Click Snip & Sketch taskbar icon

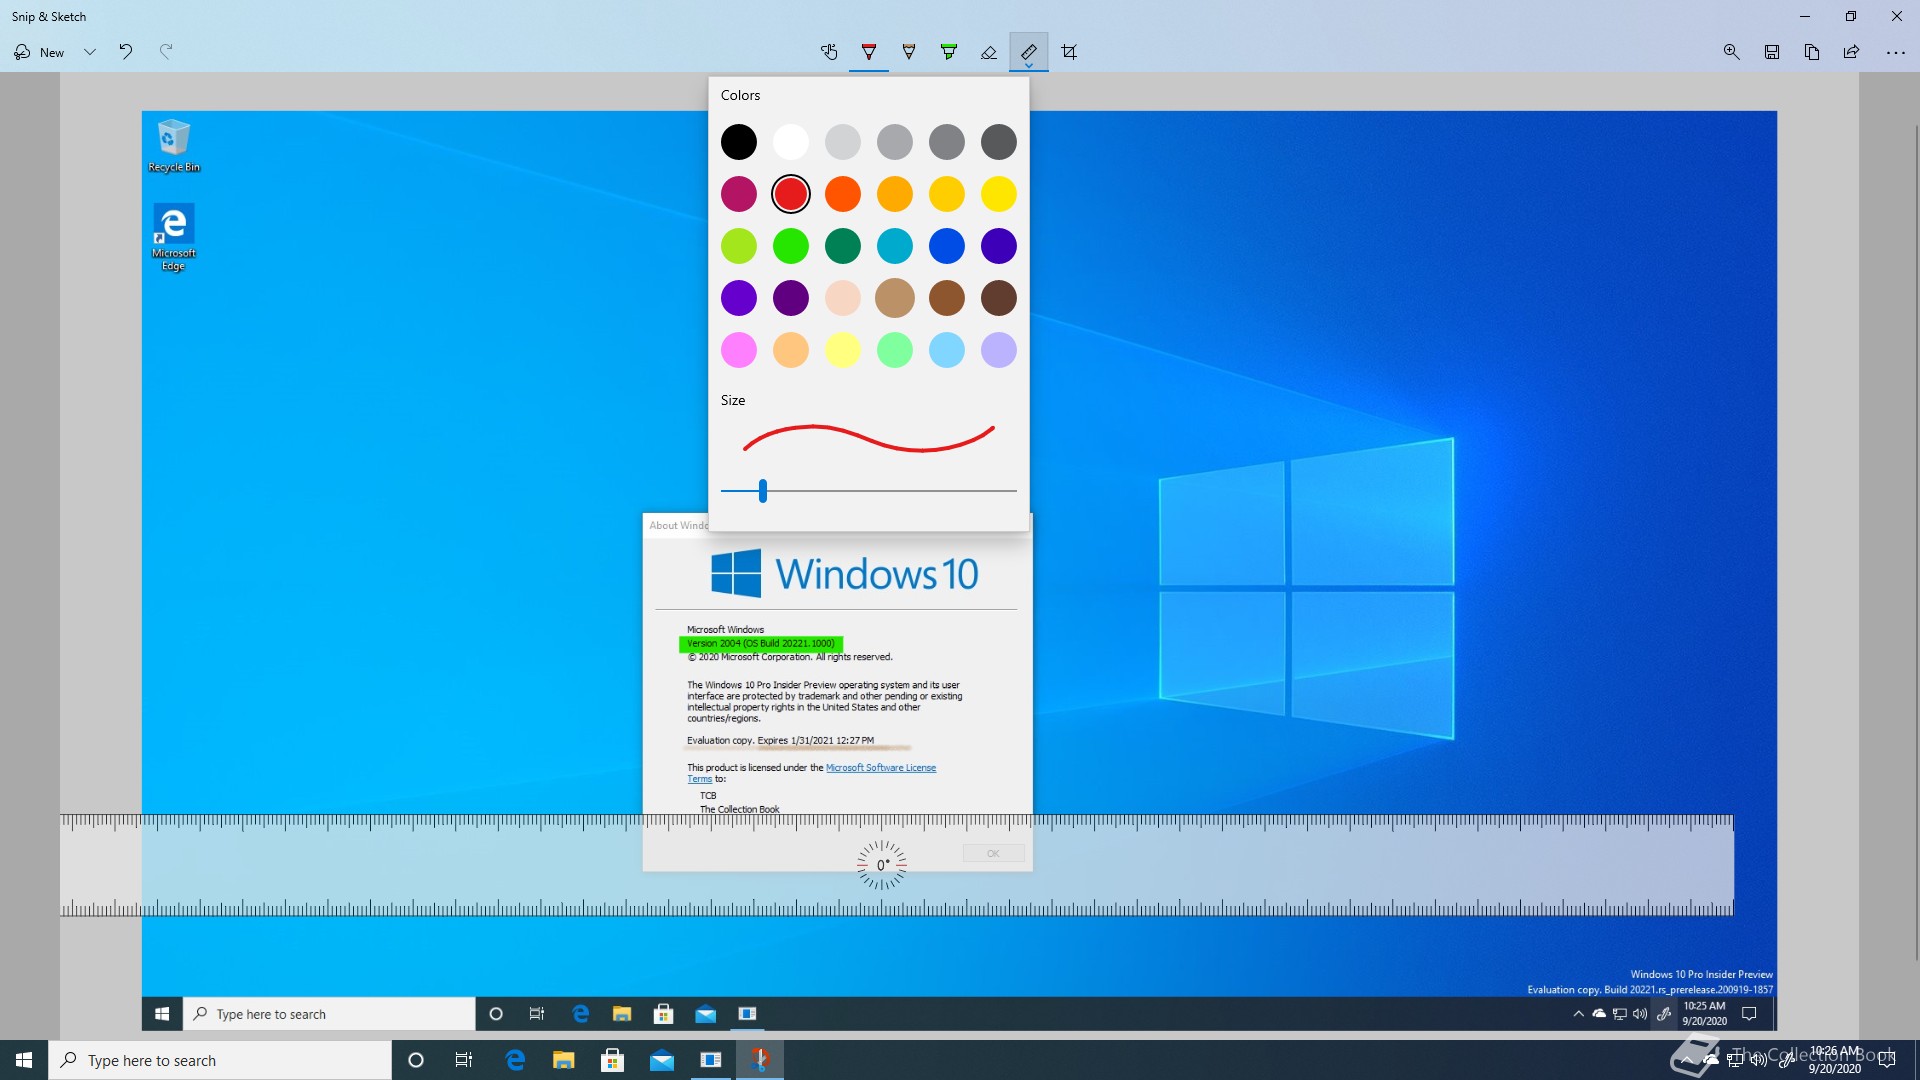[760, 1060]
